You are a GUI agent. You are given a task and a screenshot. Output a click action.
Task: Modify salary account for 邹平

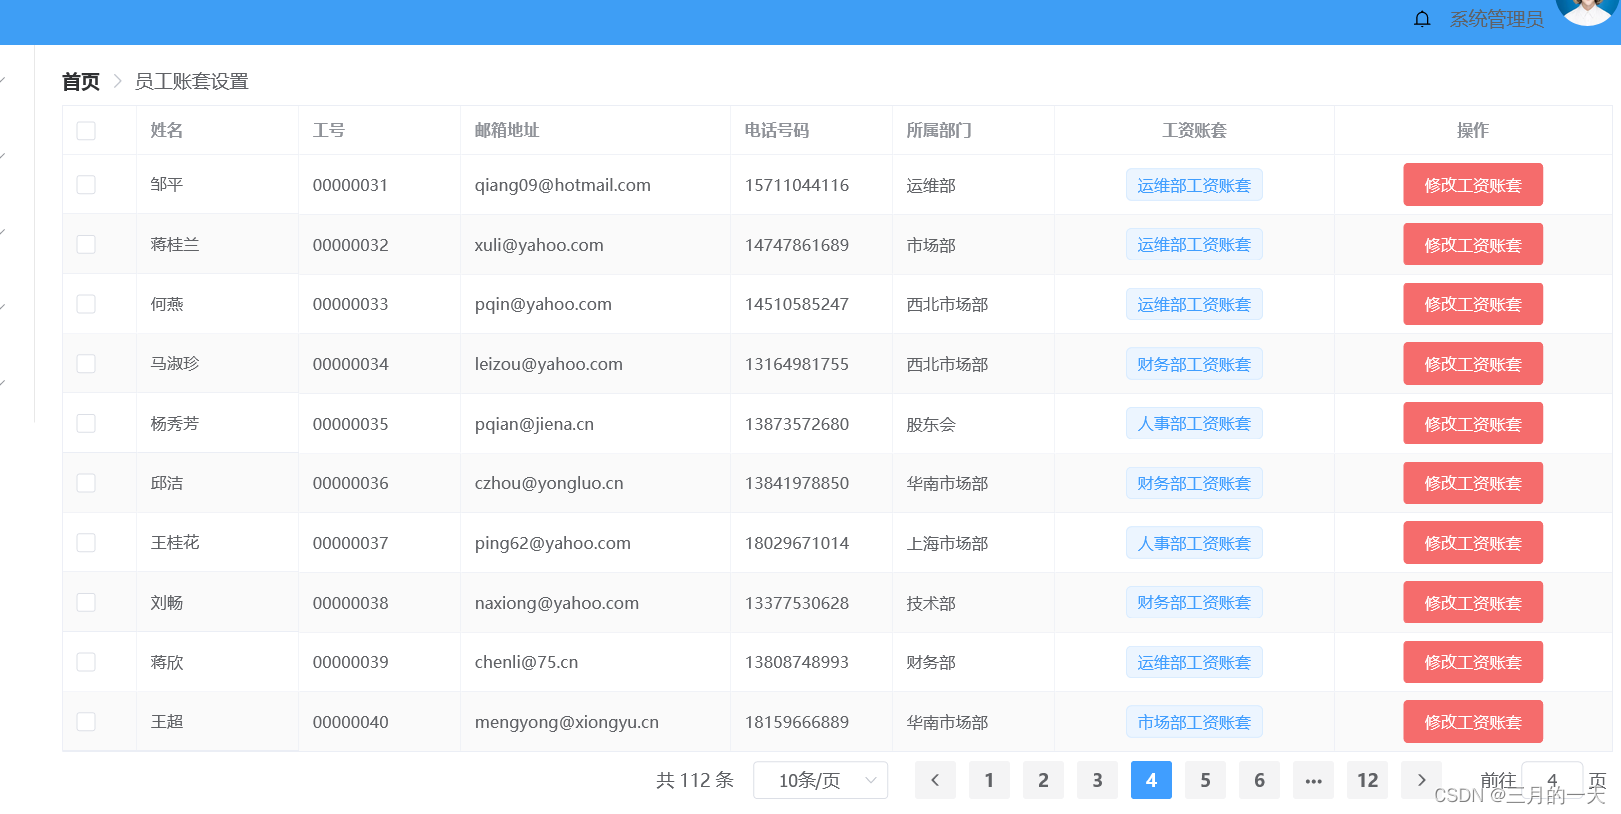click(x=1473, y=185)
